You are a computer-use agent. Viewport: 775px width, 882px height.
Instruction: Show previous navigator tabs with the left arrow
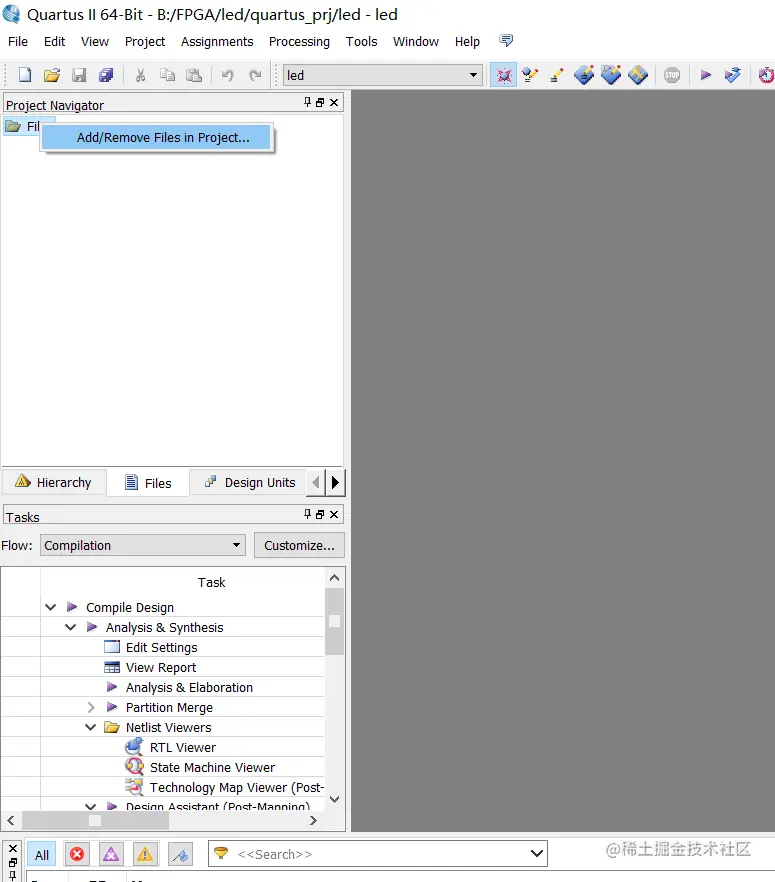click(x=316, y=482)
